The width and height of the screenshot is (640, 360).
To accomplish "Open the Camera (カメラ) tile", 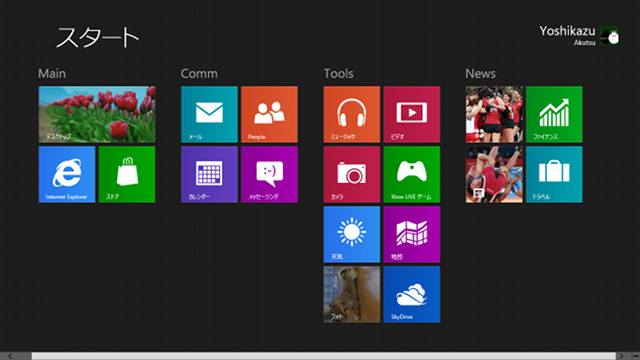I will pos(352,174).
